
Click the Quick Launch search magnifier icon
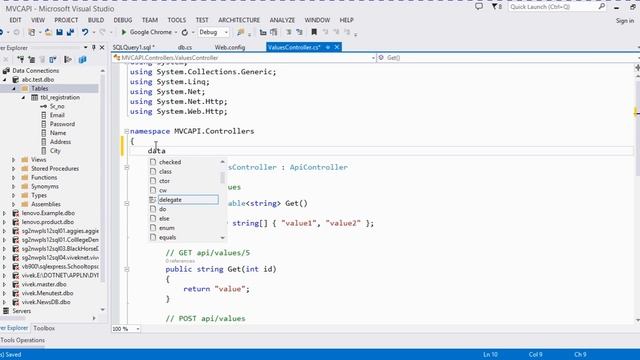click(602, 7)
